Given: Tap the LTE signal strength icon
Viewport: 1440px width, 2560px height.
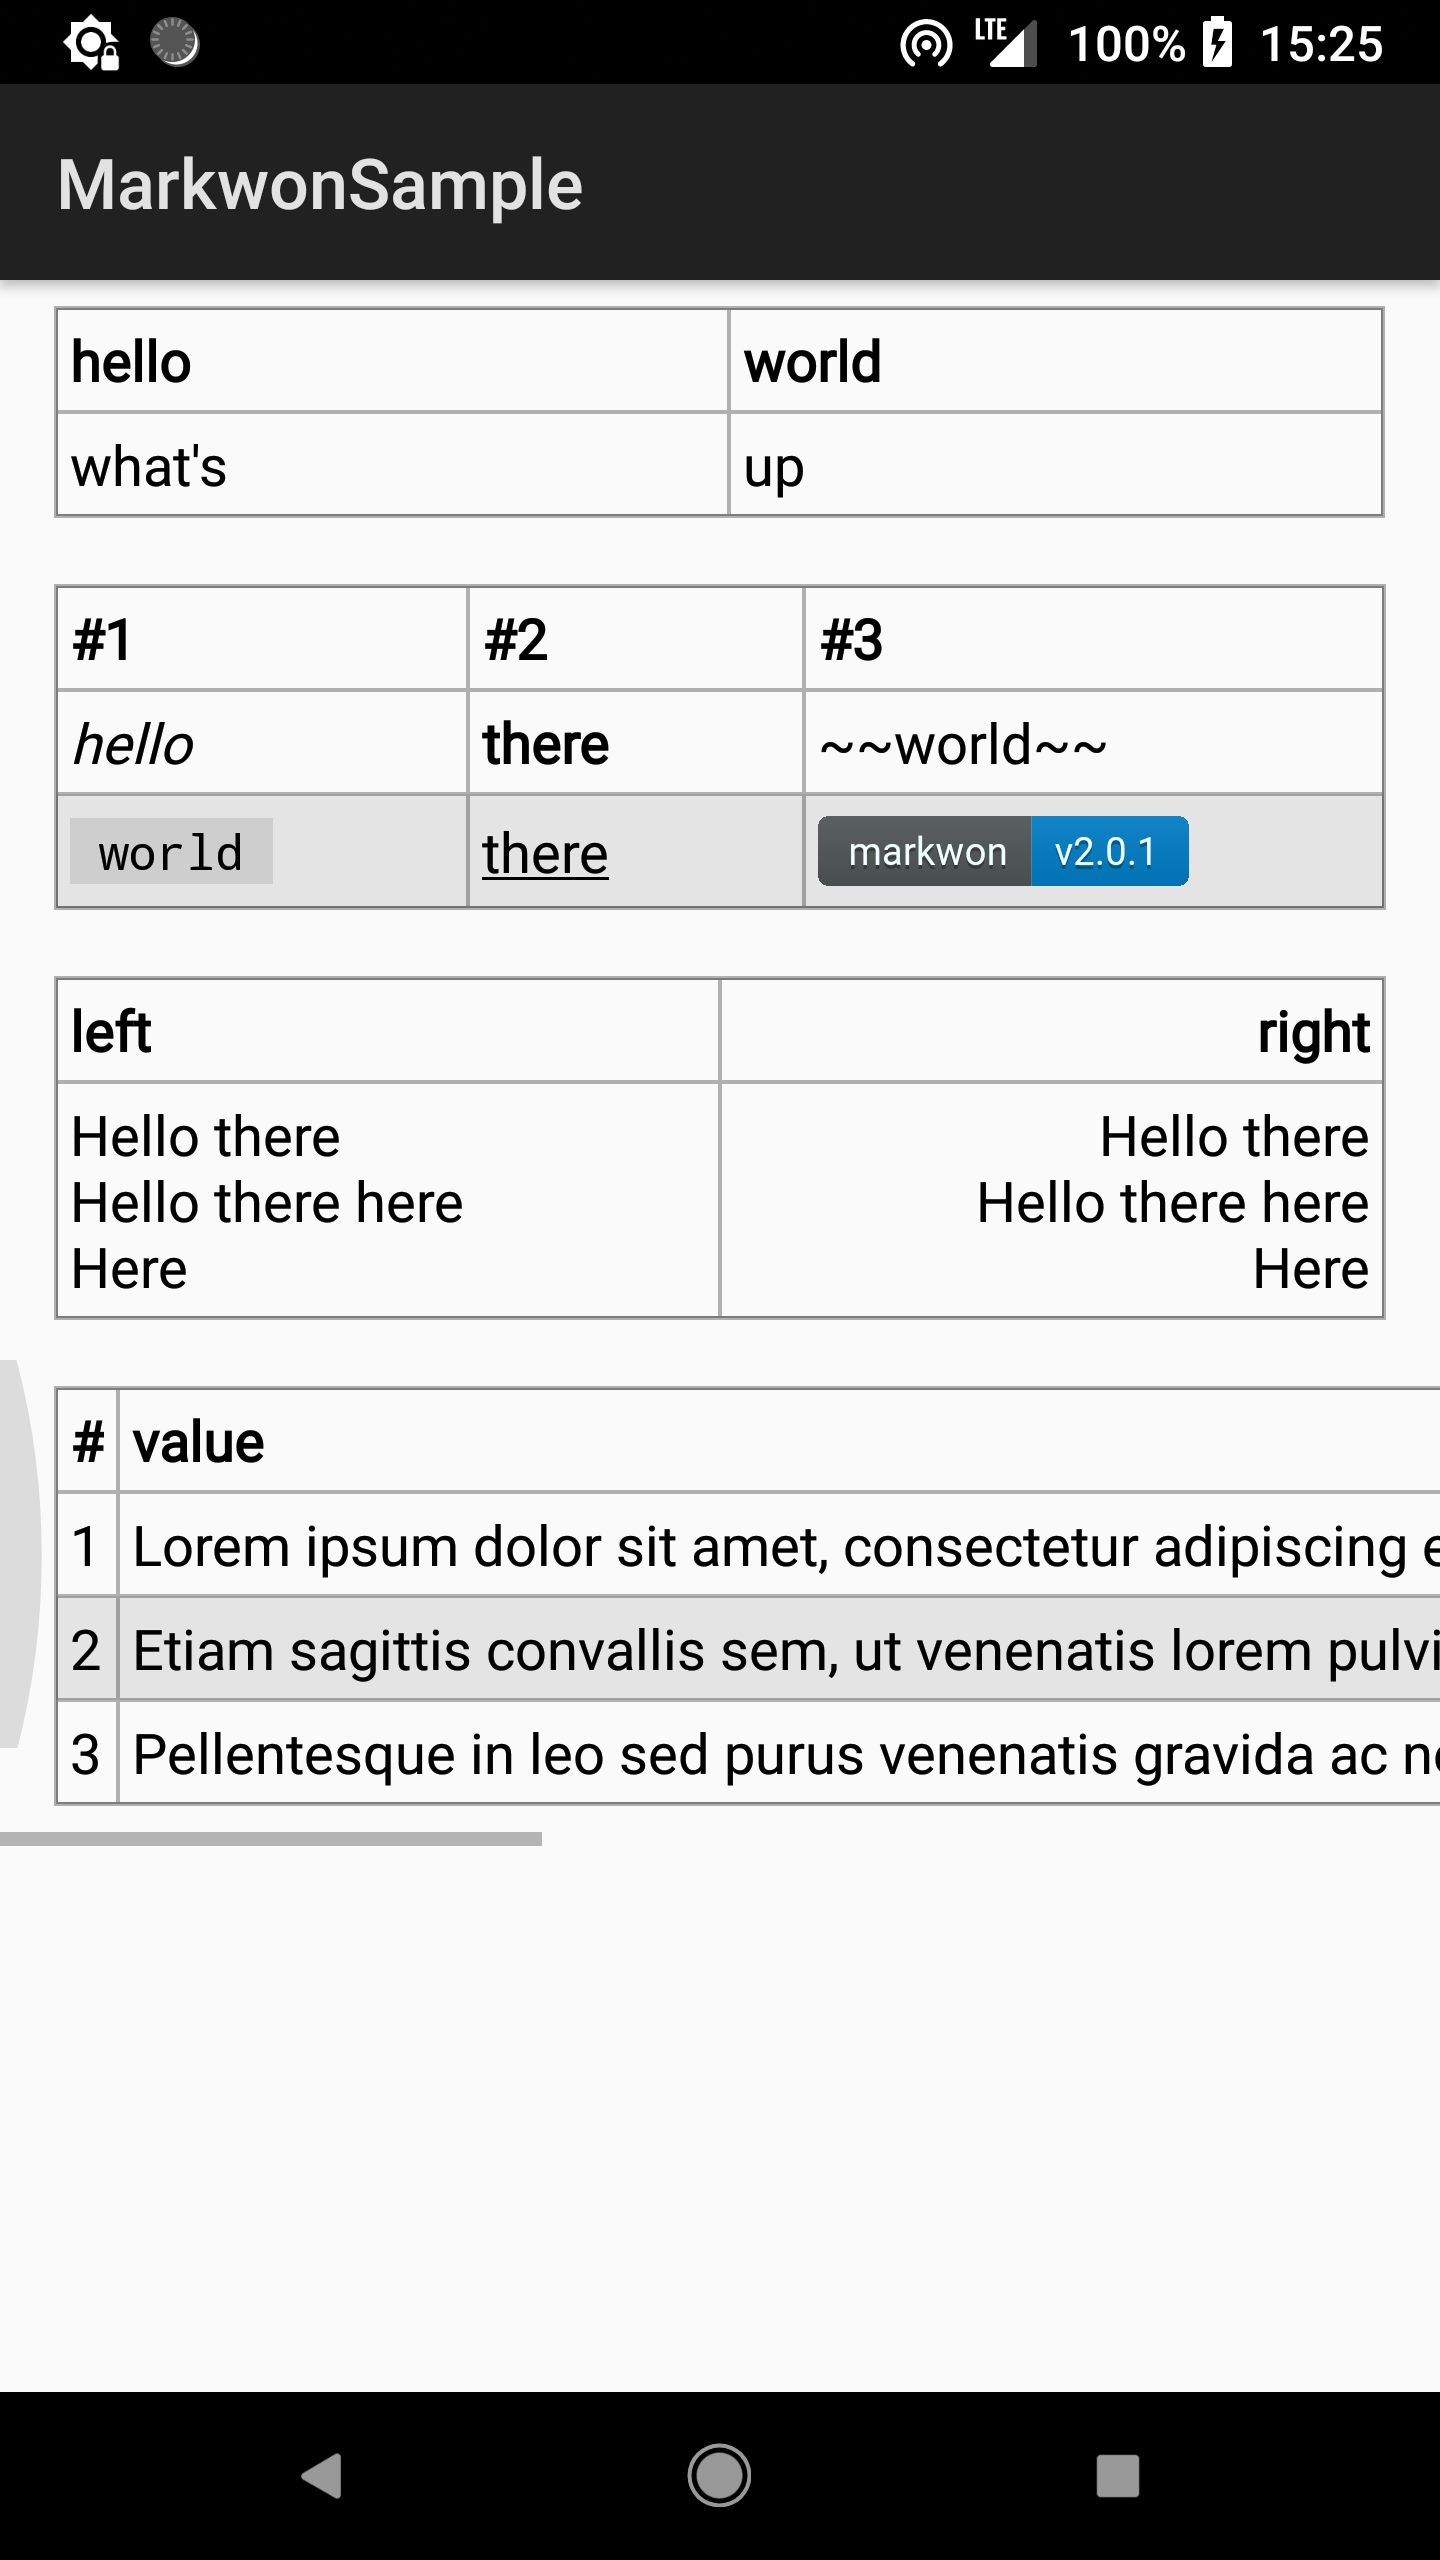Looking at the screenshot, I should point(1006,42).
